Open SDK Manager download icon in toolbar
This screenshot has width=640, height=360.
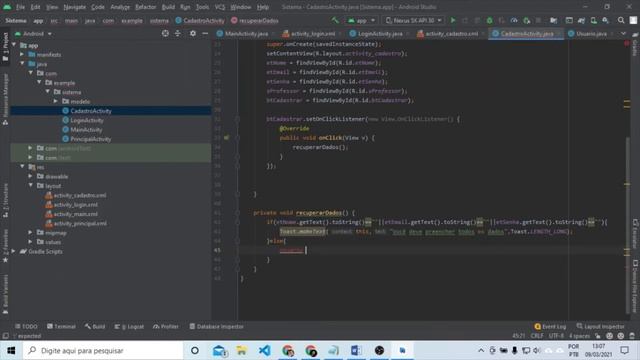(x=605, y=20)
